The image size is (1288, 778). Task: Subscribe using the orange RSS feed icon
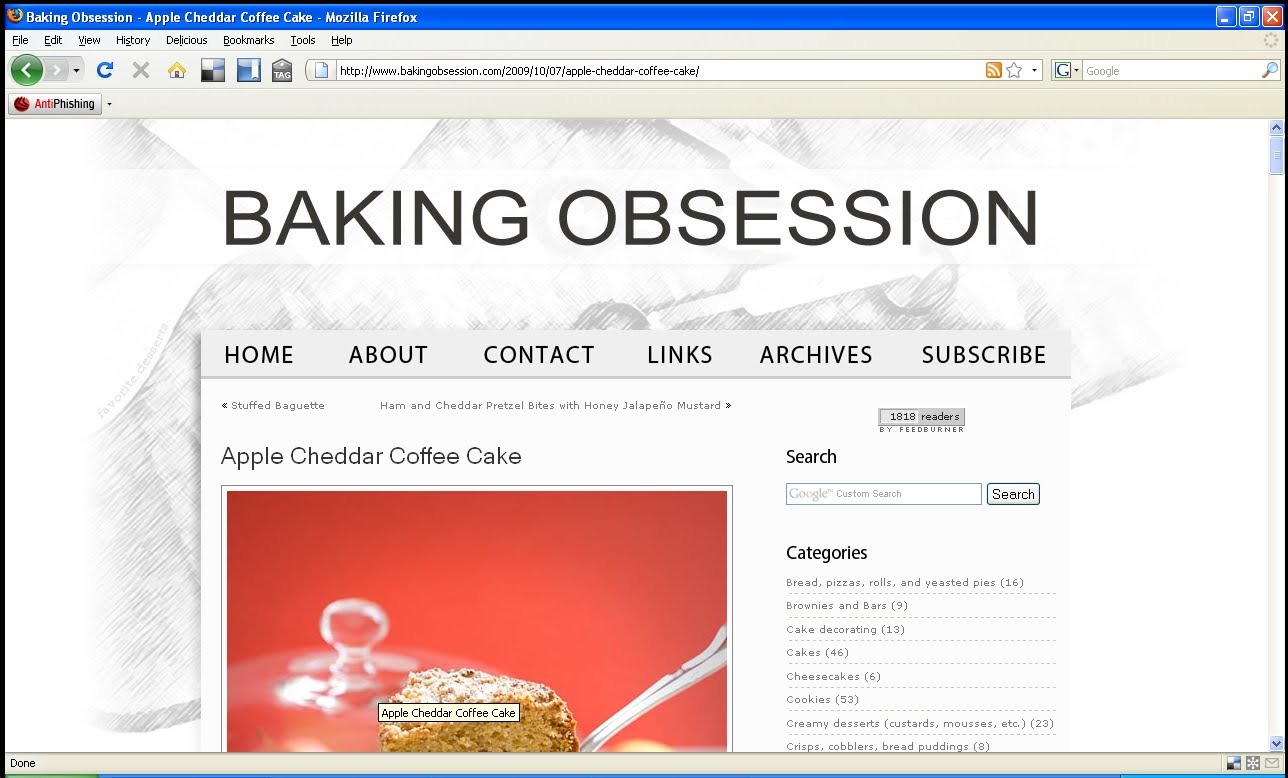(993, 70)
